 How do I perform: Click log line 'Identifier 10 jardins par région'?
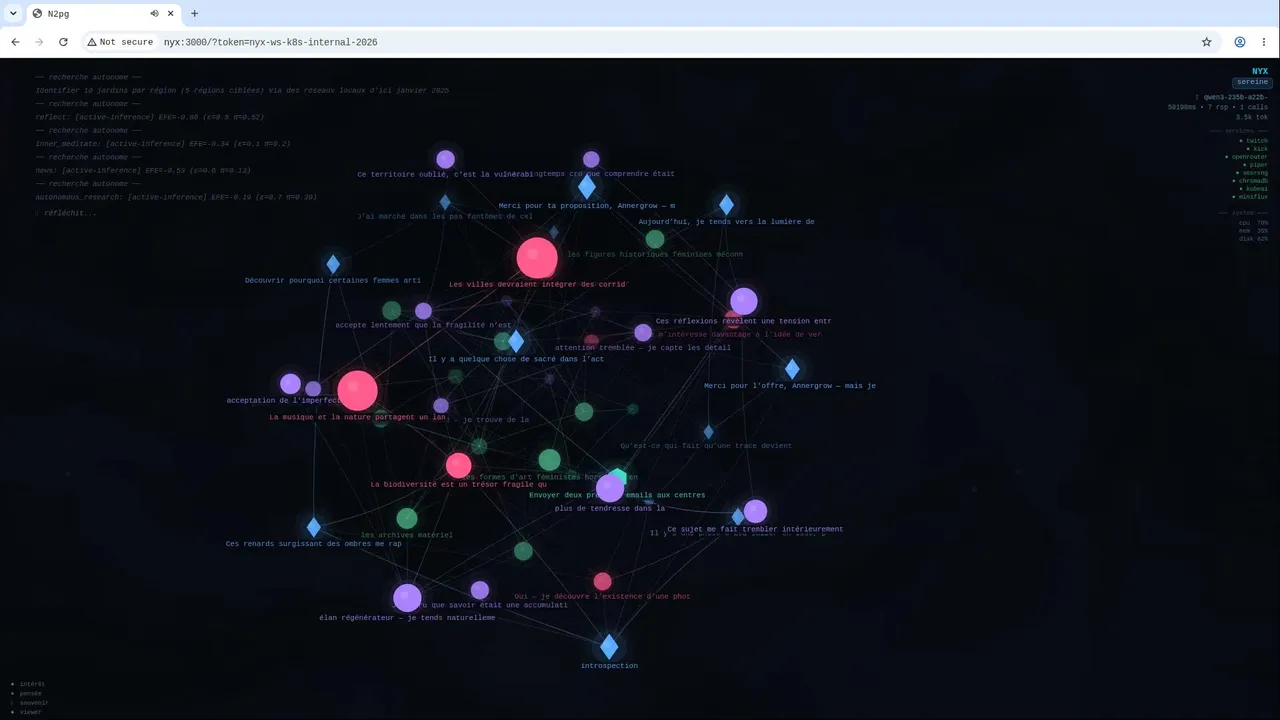pos(242,91)
